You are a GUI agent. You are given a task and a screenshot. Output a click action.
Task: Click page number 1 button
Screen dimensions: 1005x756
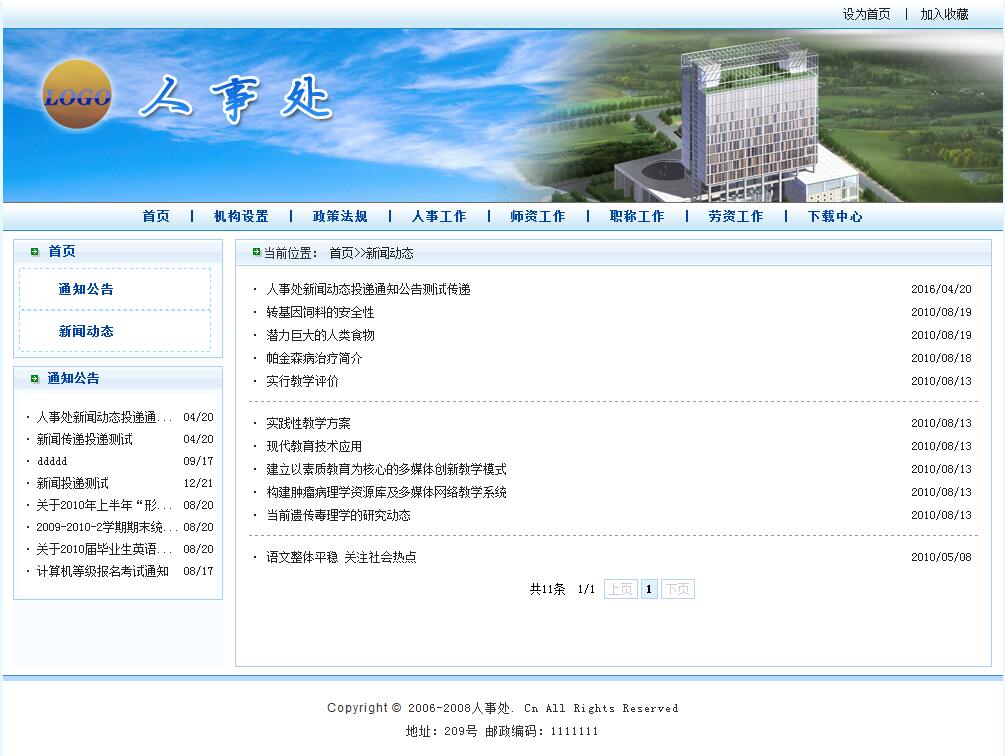(649, 589)
